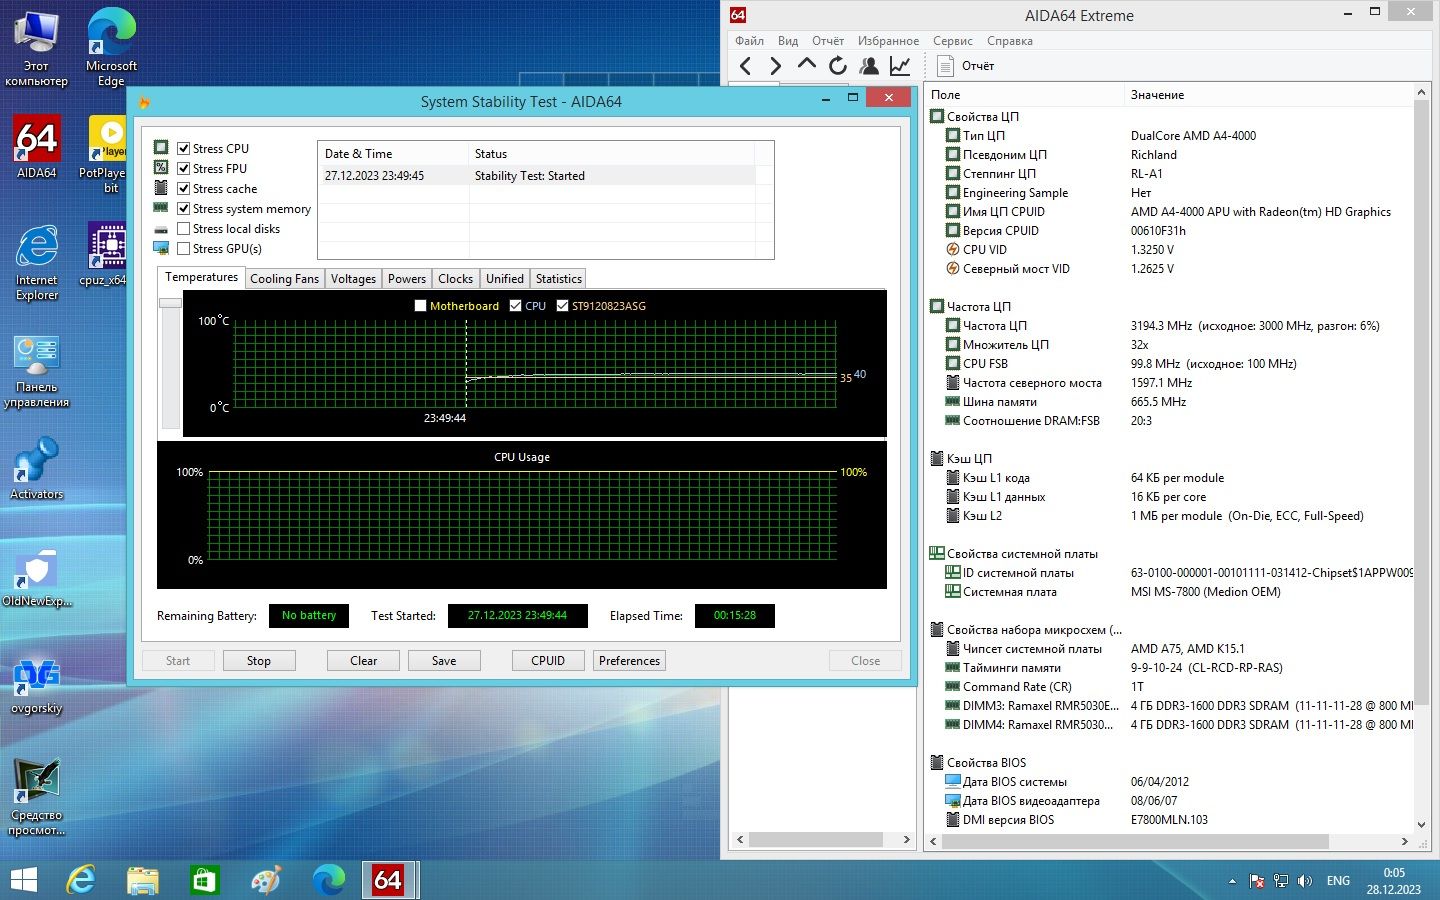The height and width of the screenshot is (900, 1440).
Task: Open Windows Store from the taskbar
Action: coord(205,880)
